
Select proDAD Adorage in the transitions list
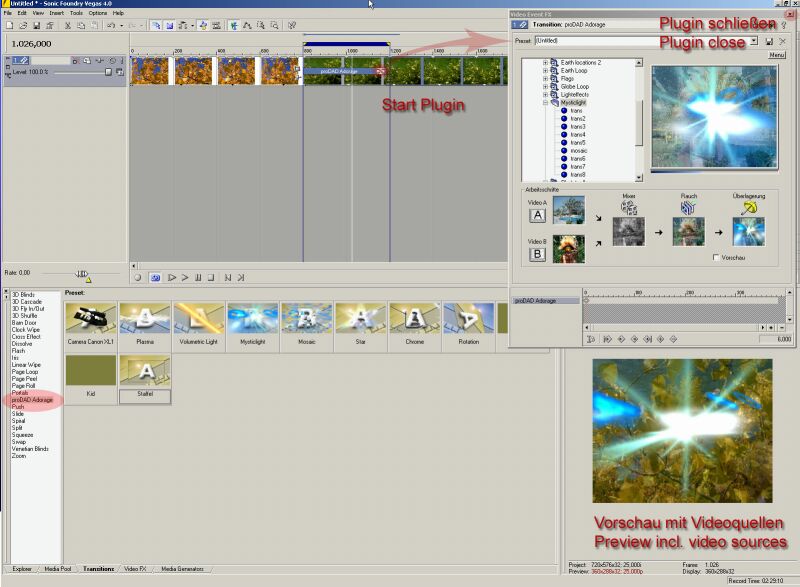(32, 400)
